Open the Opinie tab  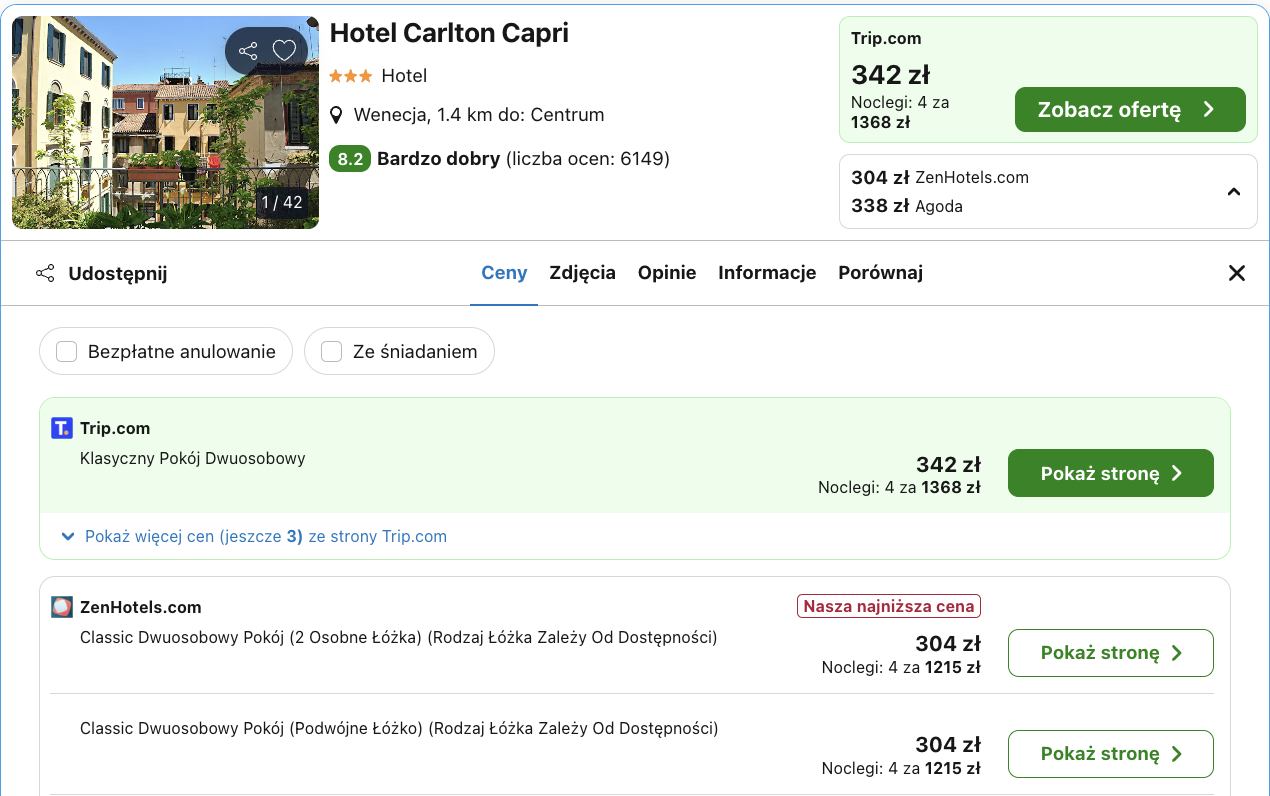coord(666,272)
